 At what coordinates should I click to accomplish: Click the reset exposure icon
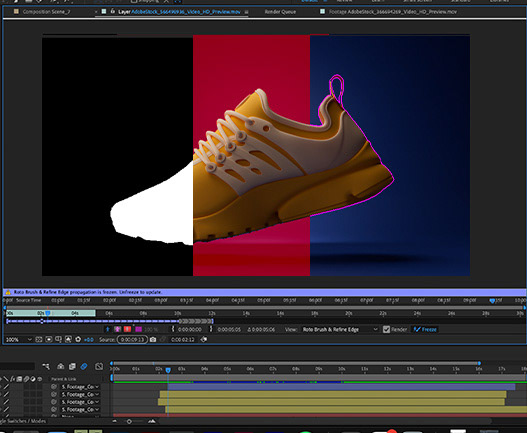coord(78,340)
